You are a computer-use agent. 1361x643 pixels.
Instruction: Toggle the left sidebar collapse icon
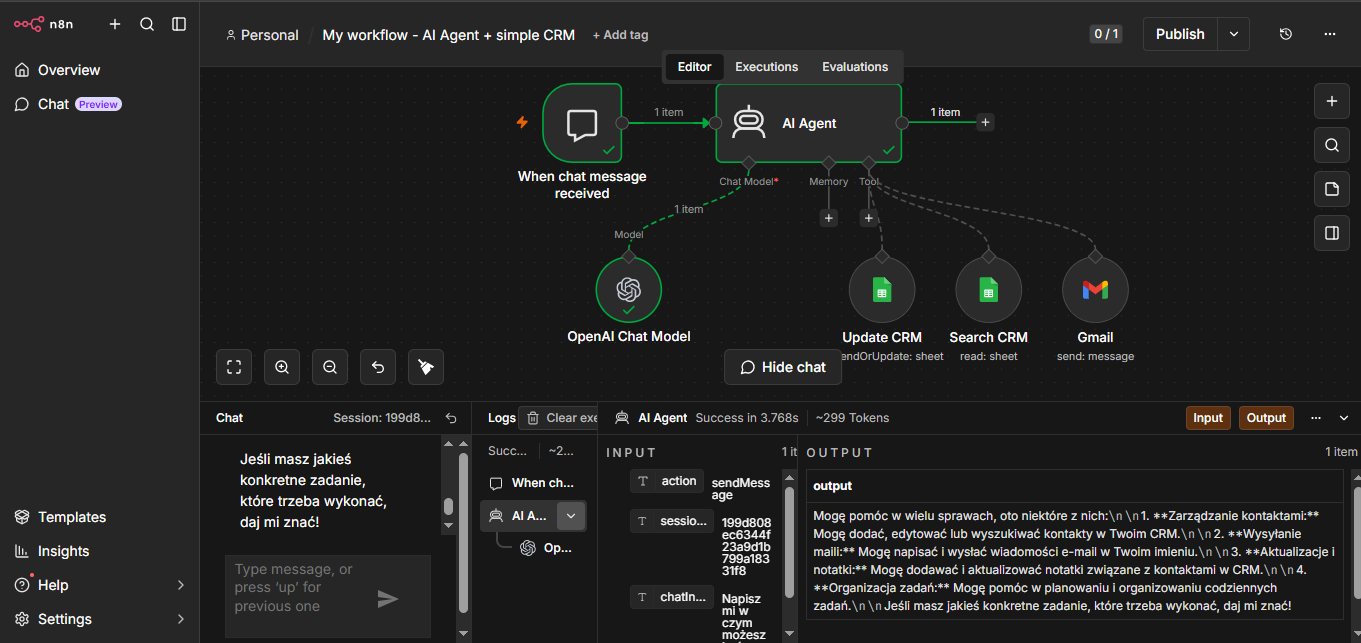pos(179,24)
